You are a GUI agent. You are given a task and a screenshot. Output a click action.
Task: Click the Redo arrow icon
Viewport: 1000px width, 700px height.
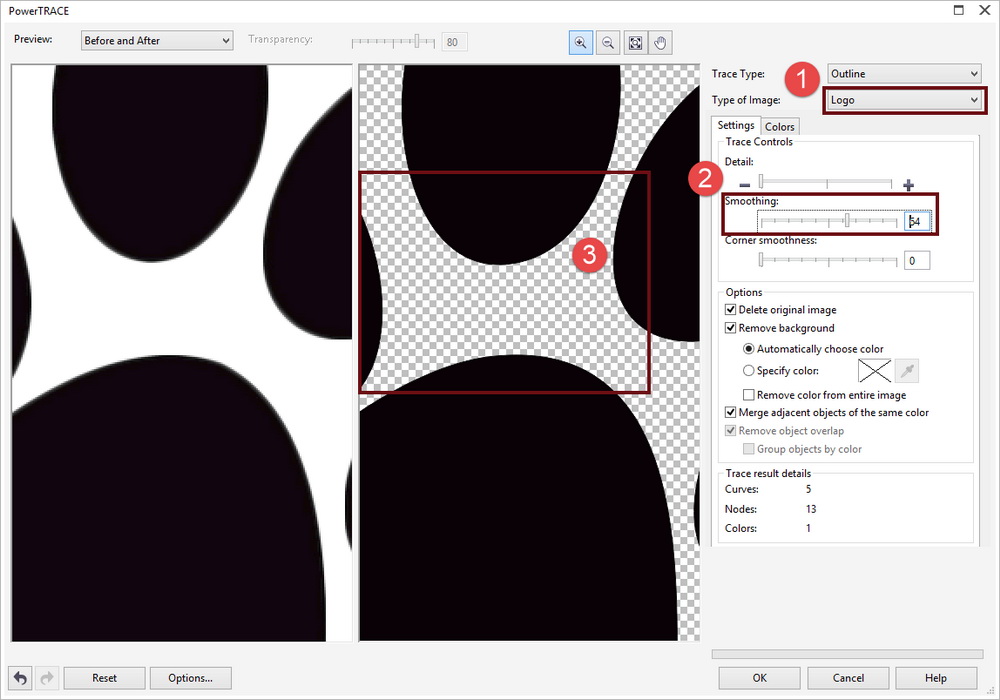pyautogui.click(x=47, y=678)
